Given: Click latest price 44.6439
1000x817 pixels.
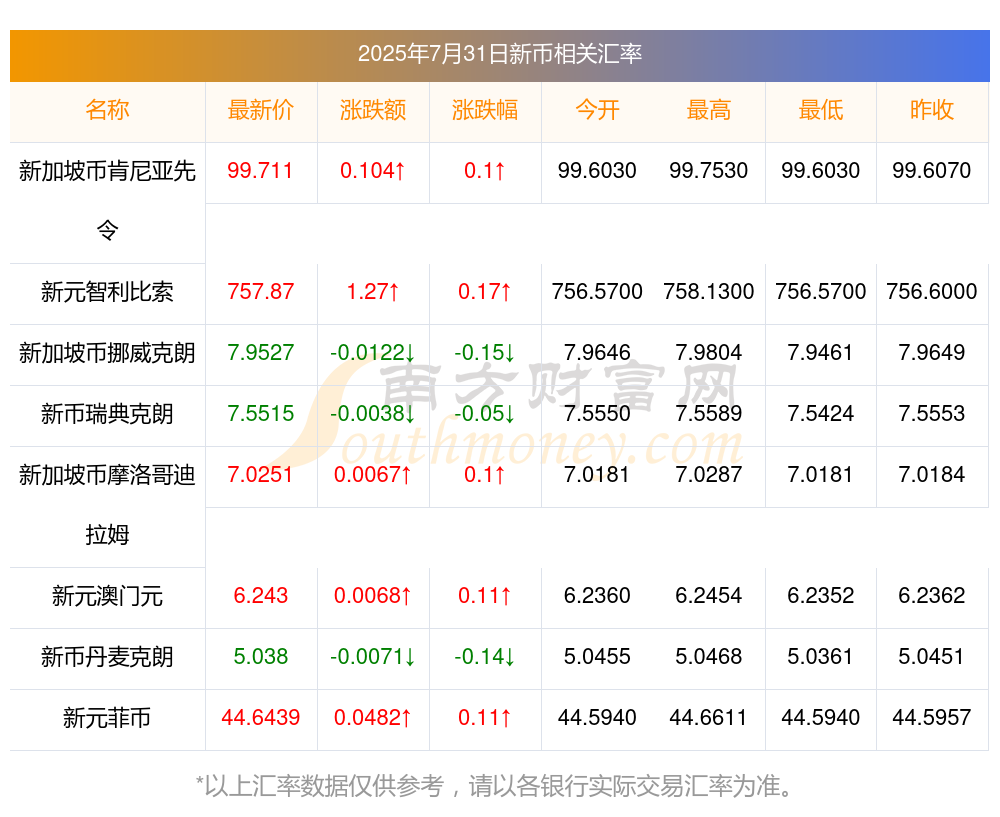Looking at the screenshot, I should click(x=260, y=718).
